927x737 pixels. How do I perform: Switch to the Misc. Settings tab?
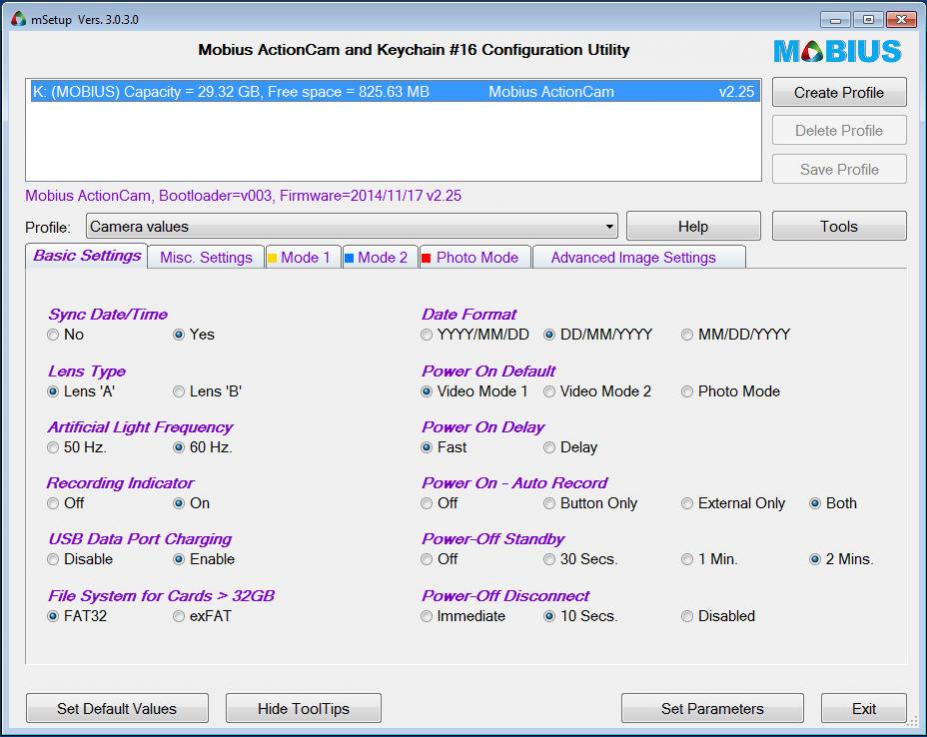(x=206, y=257)
